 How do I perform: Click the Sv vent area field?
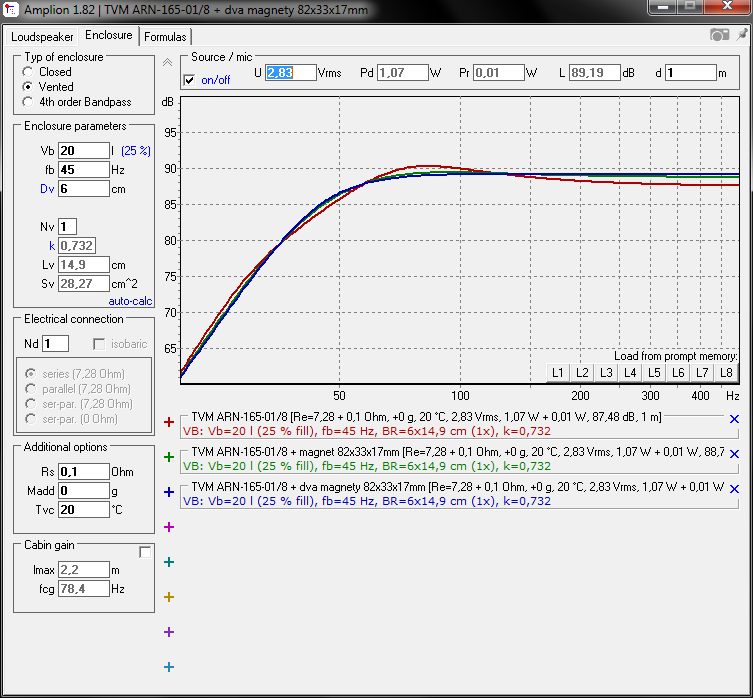click(84, 284)
